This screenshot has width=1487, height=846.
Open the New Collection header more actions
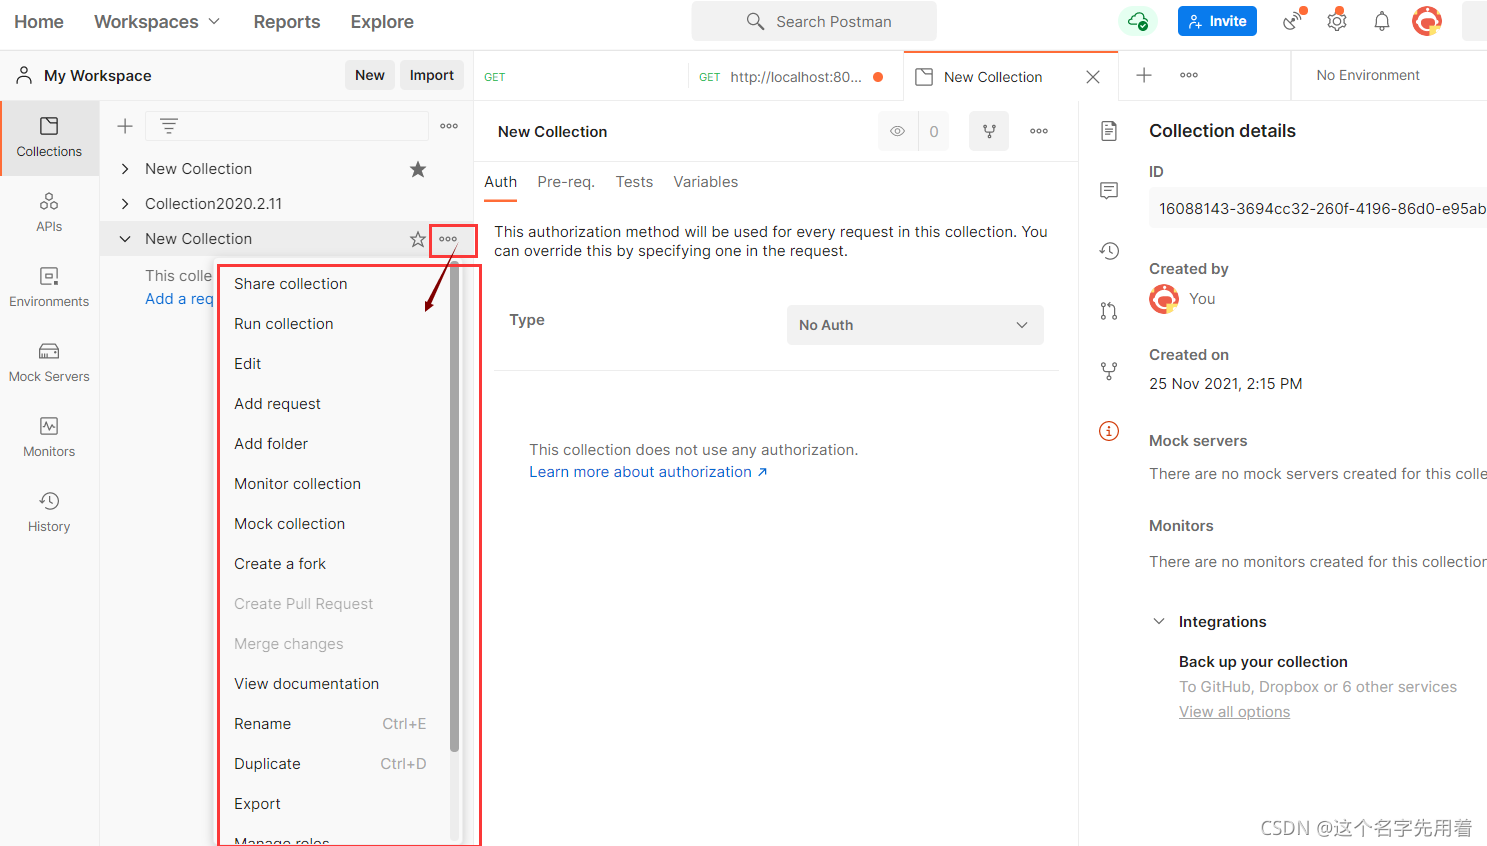tap(1039, 131)
